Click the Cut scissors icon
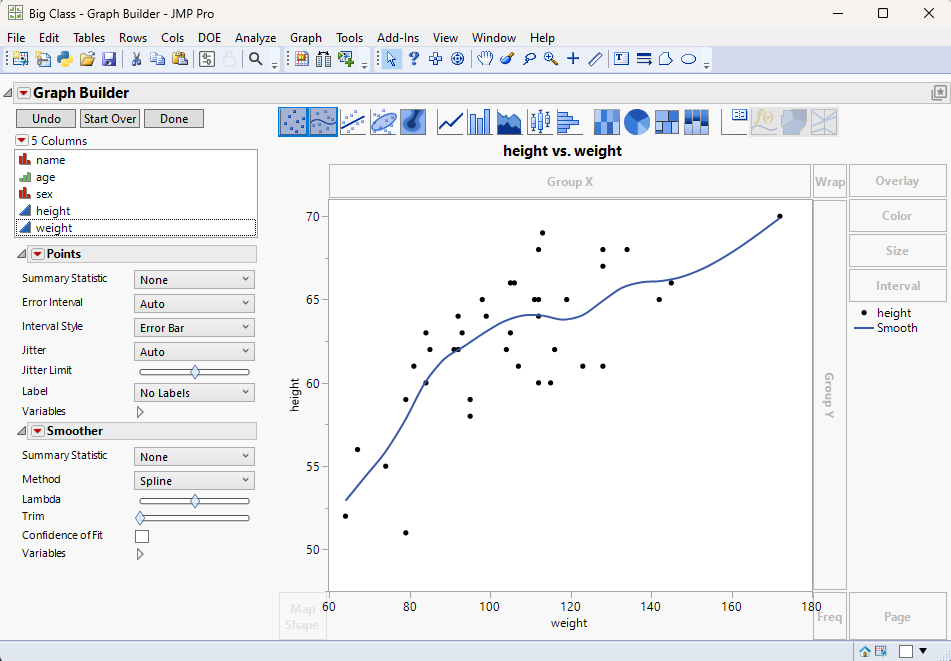This screenshot has width=951, height=661. pos(136,59)
